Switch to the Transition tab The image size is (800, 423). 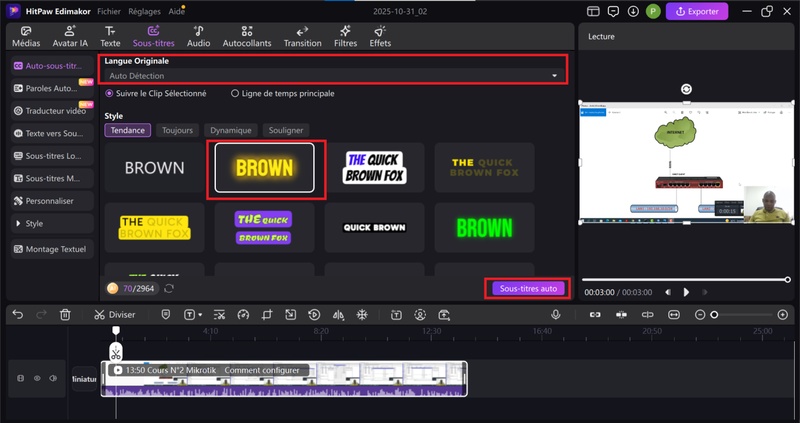point(303,37)
